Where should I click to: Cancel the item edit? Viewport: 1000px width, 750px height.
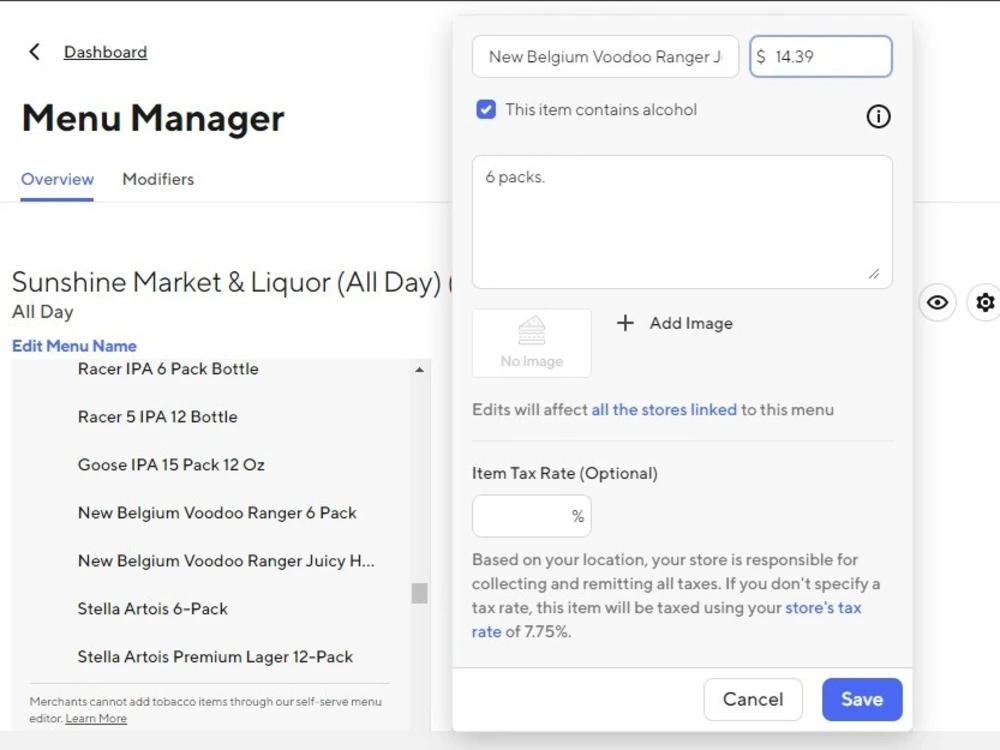point(753,700)
